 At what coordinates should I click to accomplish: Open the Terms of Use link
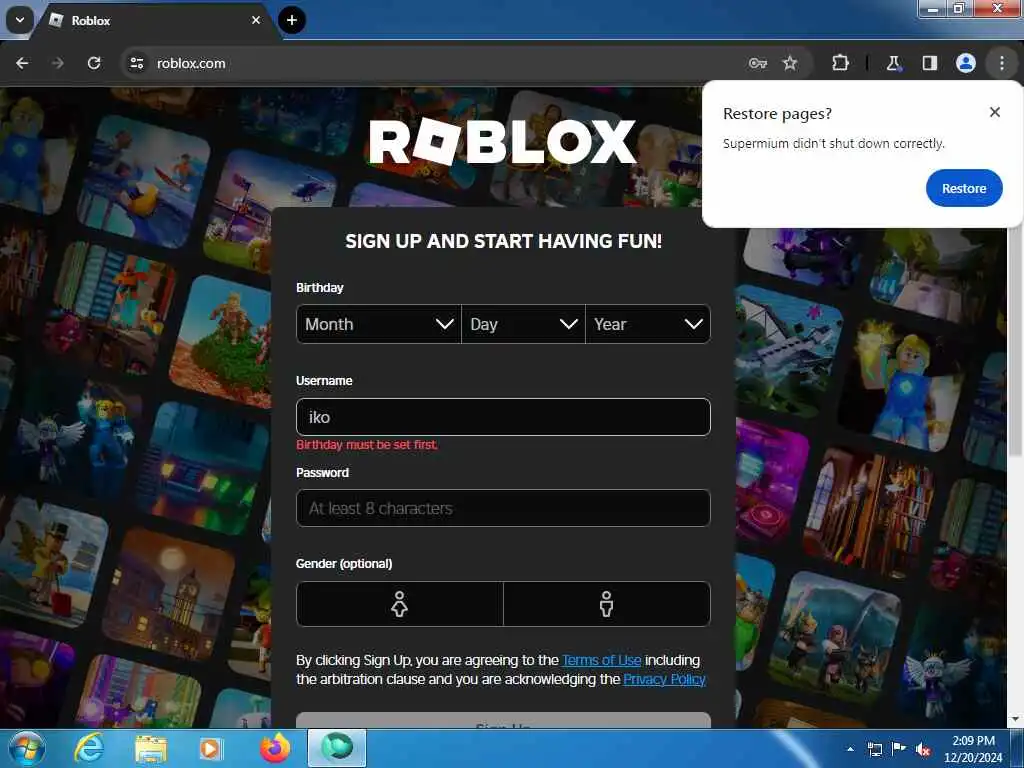tap(601, 660)
